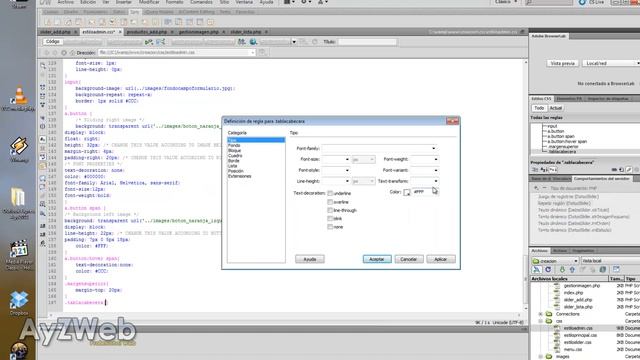The width and height of the screenshot is (640, 360).
Task: Open the site management icon in menu bar
Action: (x=323, y=2)
